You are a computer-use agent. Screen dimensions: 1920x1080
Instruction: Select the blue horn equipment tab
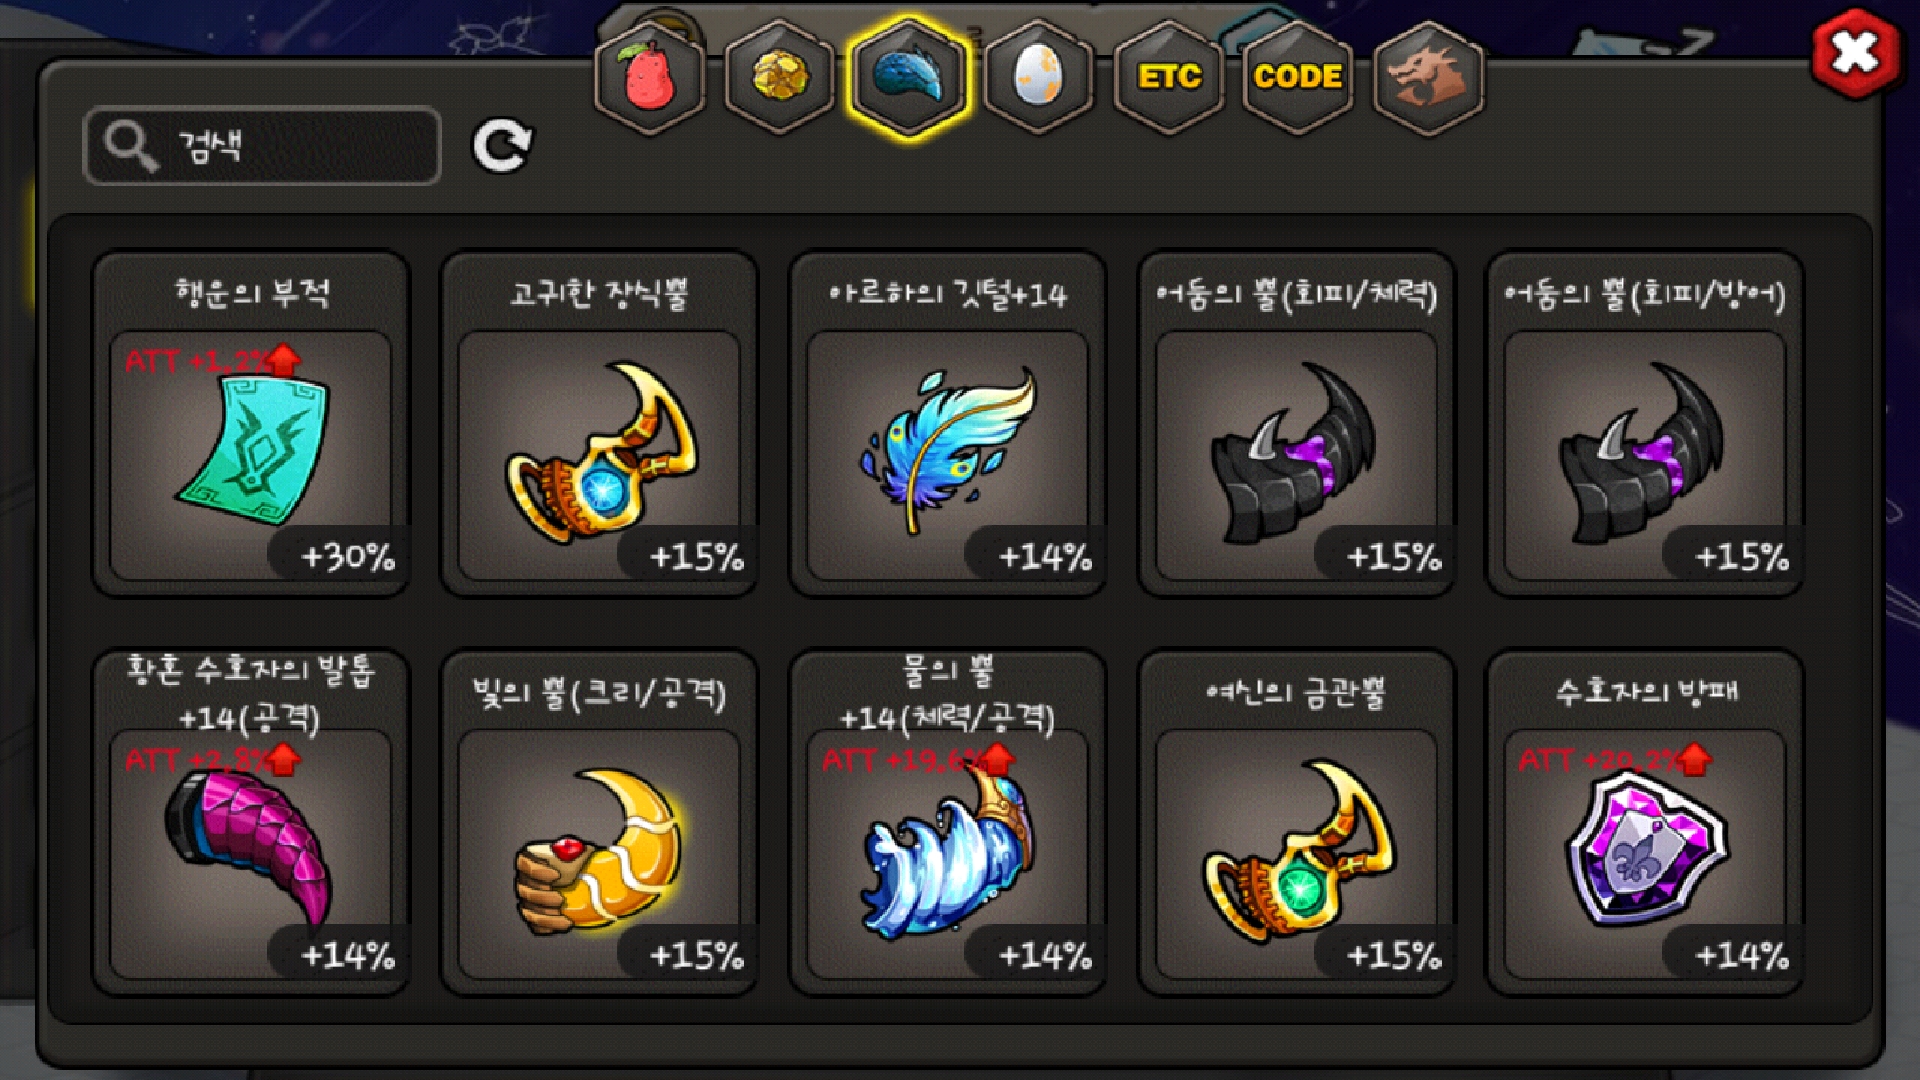[908, 76]
